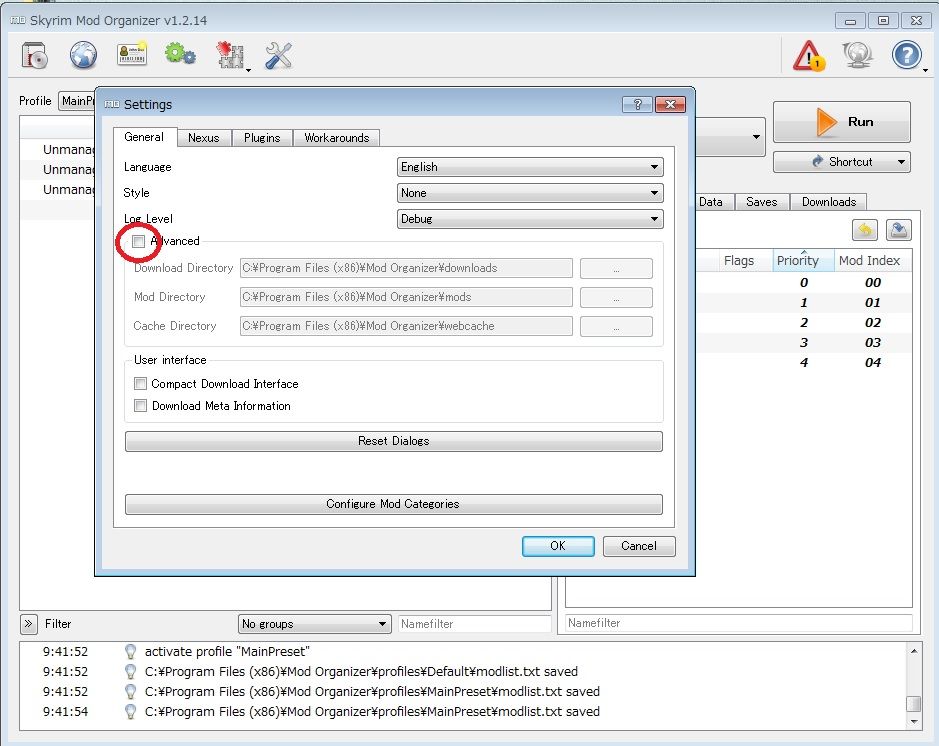The image size is (939, 746).
Task: Click the Mod Directory path field
Action: click(406, 297)
